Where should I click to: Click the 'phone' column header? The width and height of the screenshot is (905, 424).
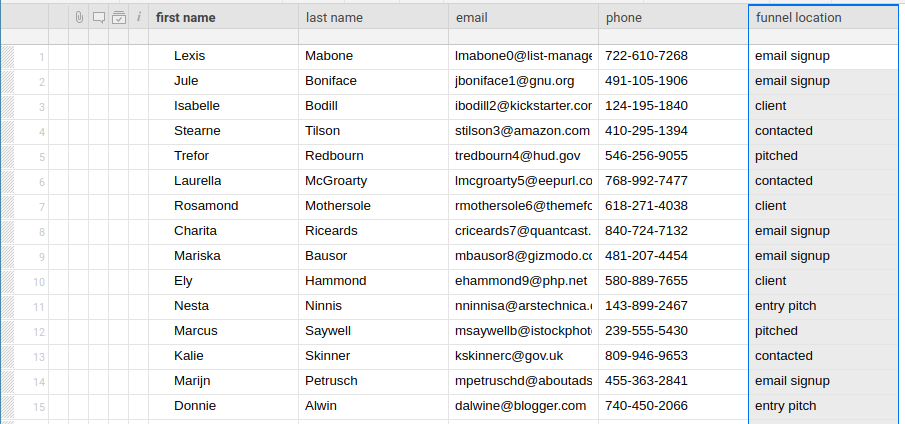point(672,17)
